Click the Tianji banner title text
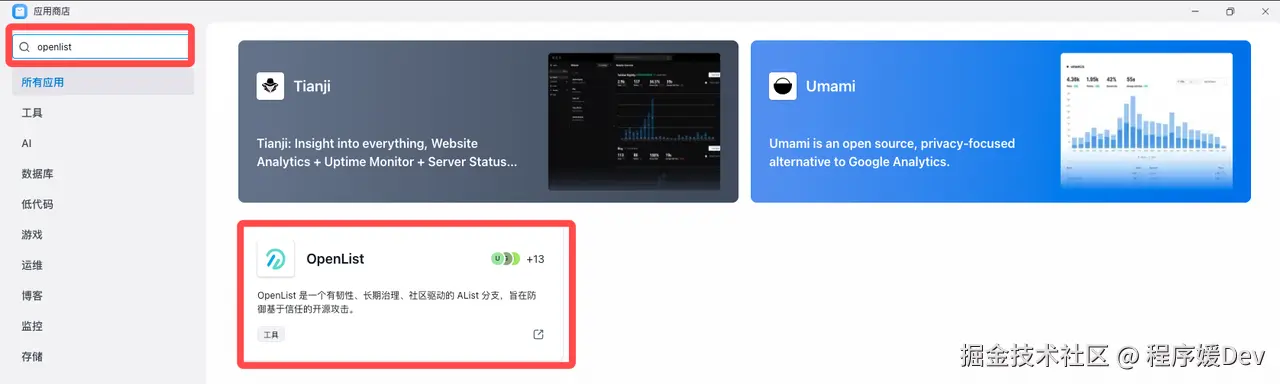Viewport: 1280px width, 384px height. 312,86
